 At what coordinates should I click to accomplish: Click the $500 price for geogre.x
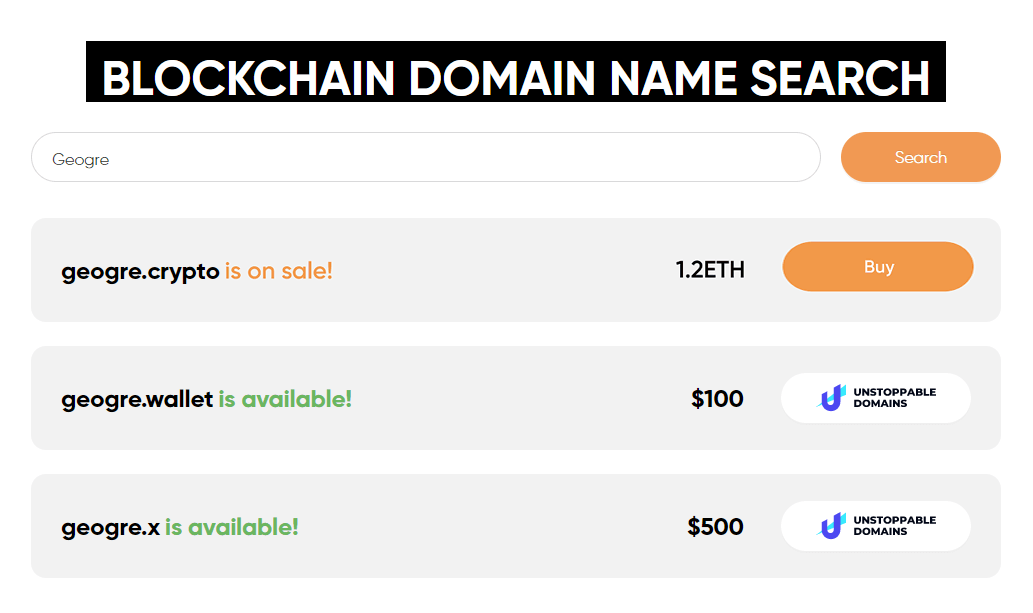pyautogui.click(x=715, y=526)
